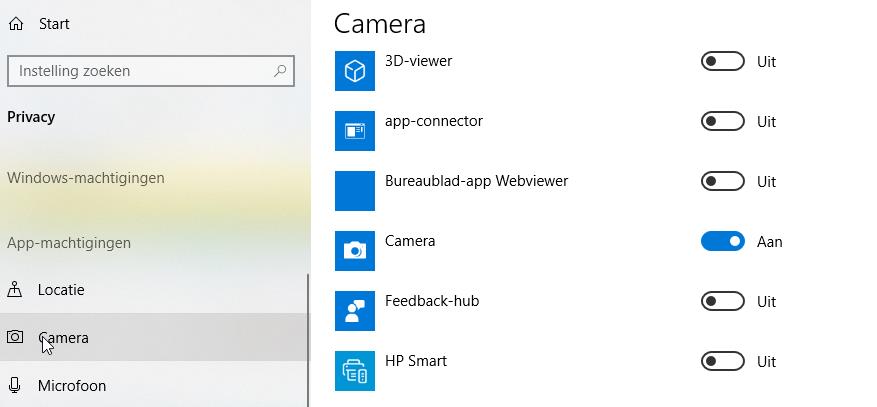Image resolution: width=877 pixels, height=407 pixels.
Task: Click the Bureaublad-app Webviewer blue icon
Action: 354,191
